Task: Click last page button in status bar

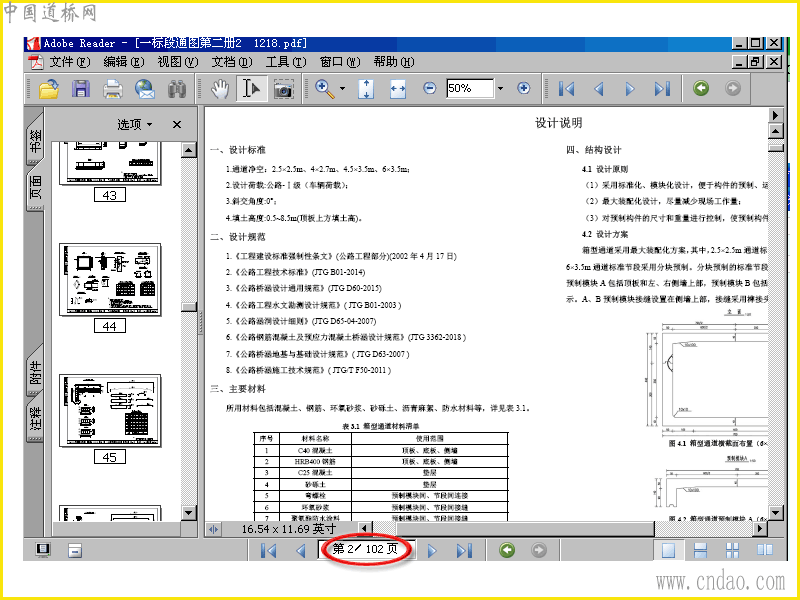Action: [464, 551]
